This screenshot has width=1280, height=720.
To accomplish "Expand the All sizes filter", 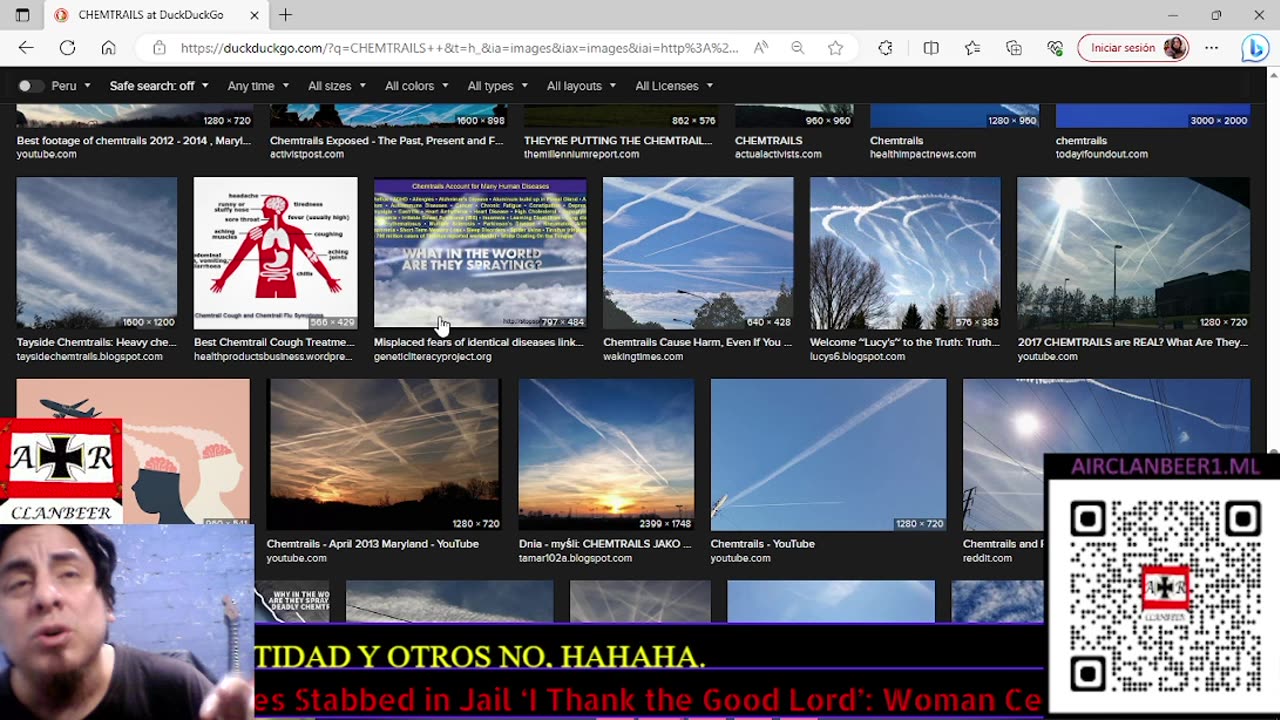I will 337,86.
